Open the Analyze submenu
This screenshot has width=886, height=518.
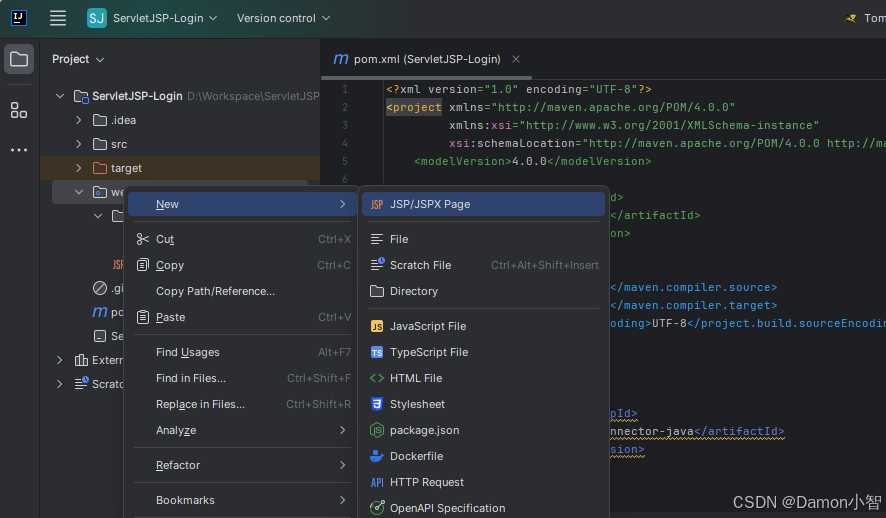pos(242,430)
